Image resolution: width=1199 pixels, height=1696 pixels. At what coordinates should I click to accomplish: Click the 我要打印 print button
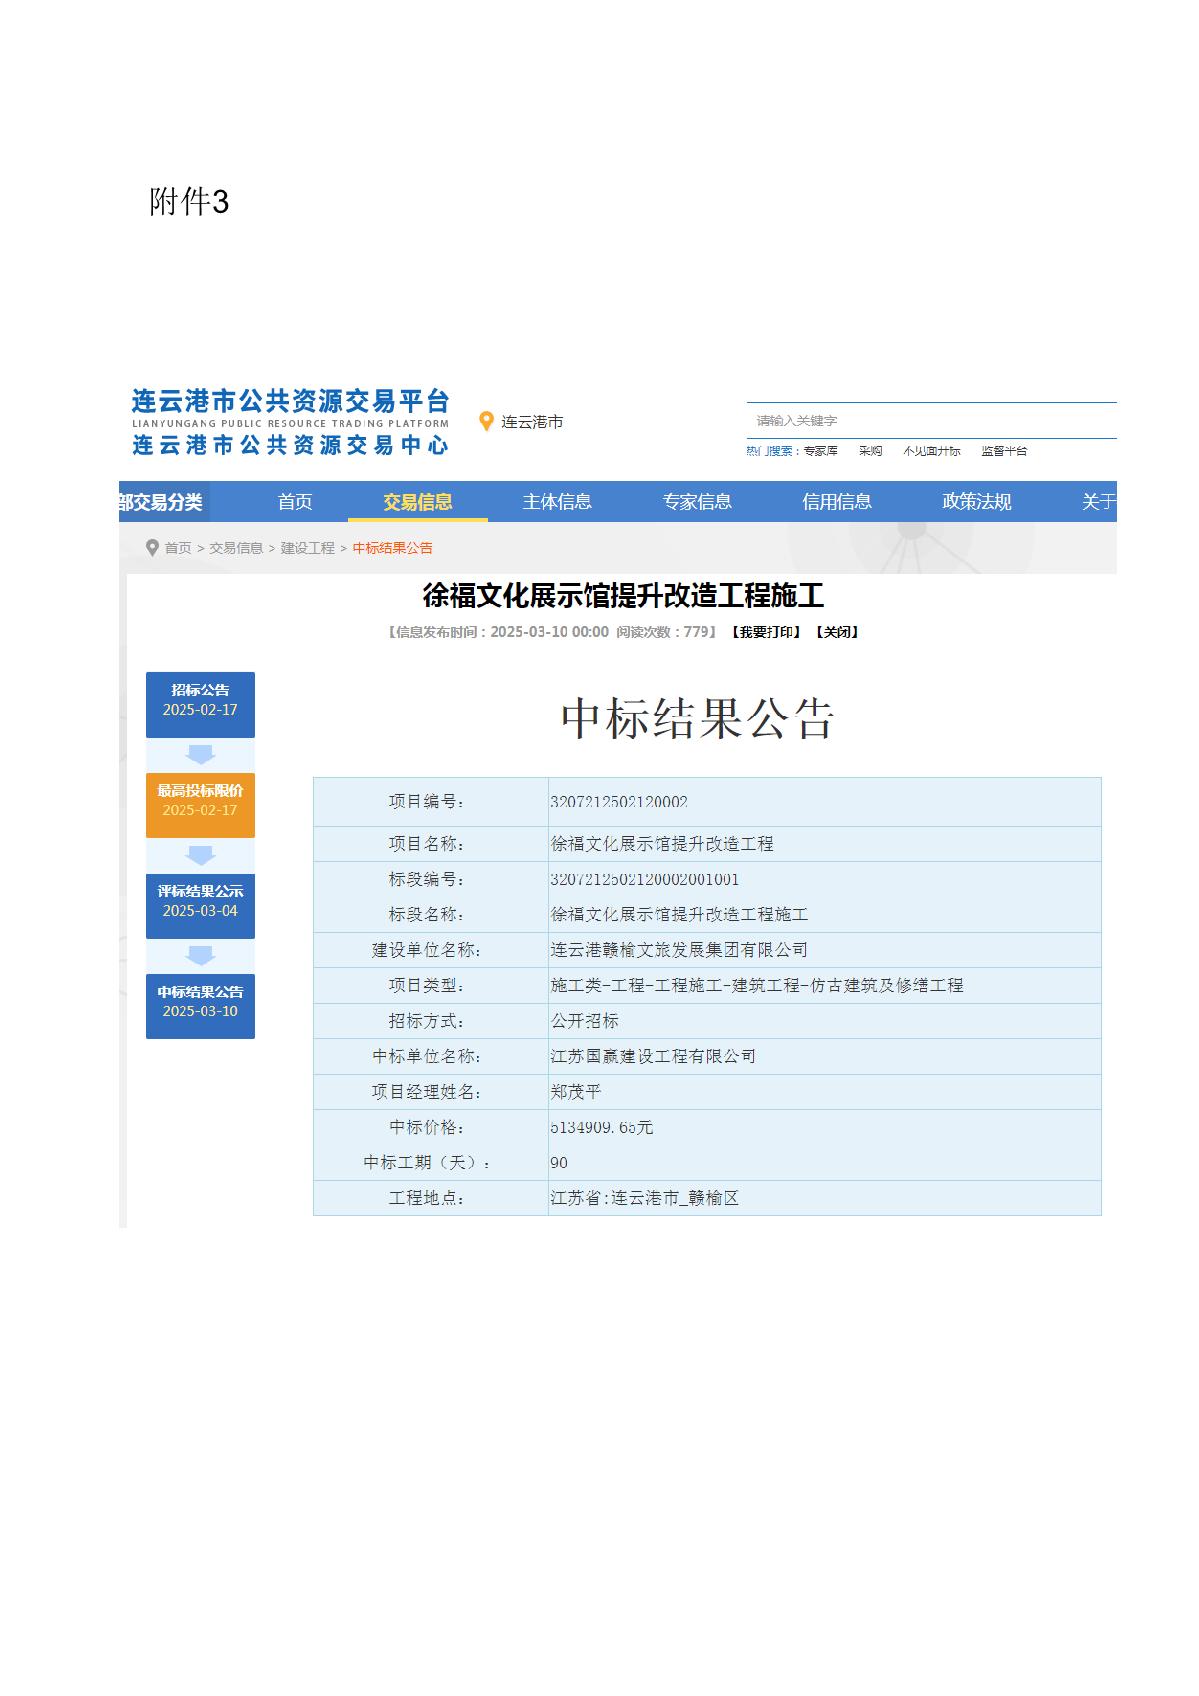[766, 632]
